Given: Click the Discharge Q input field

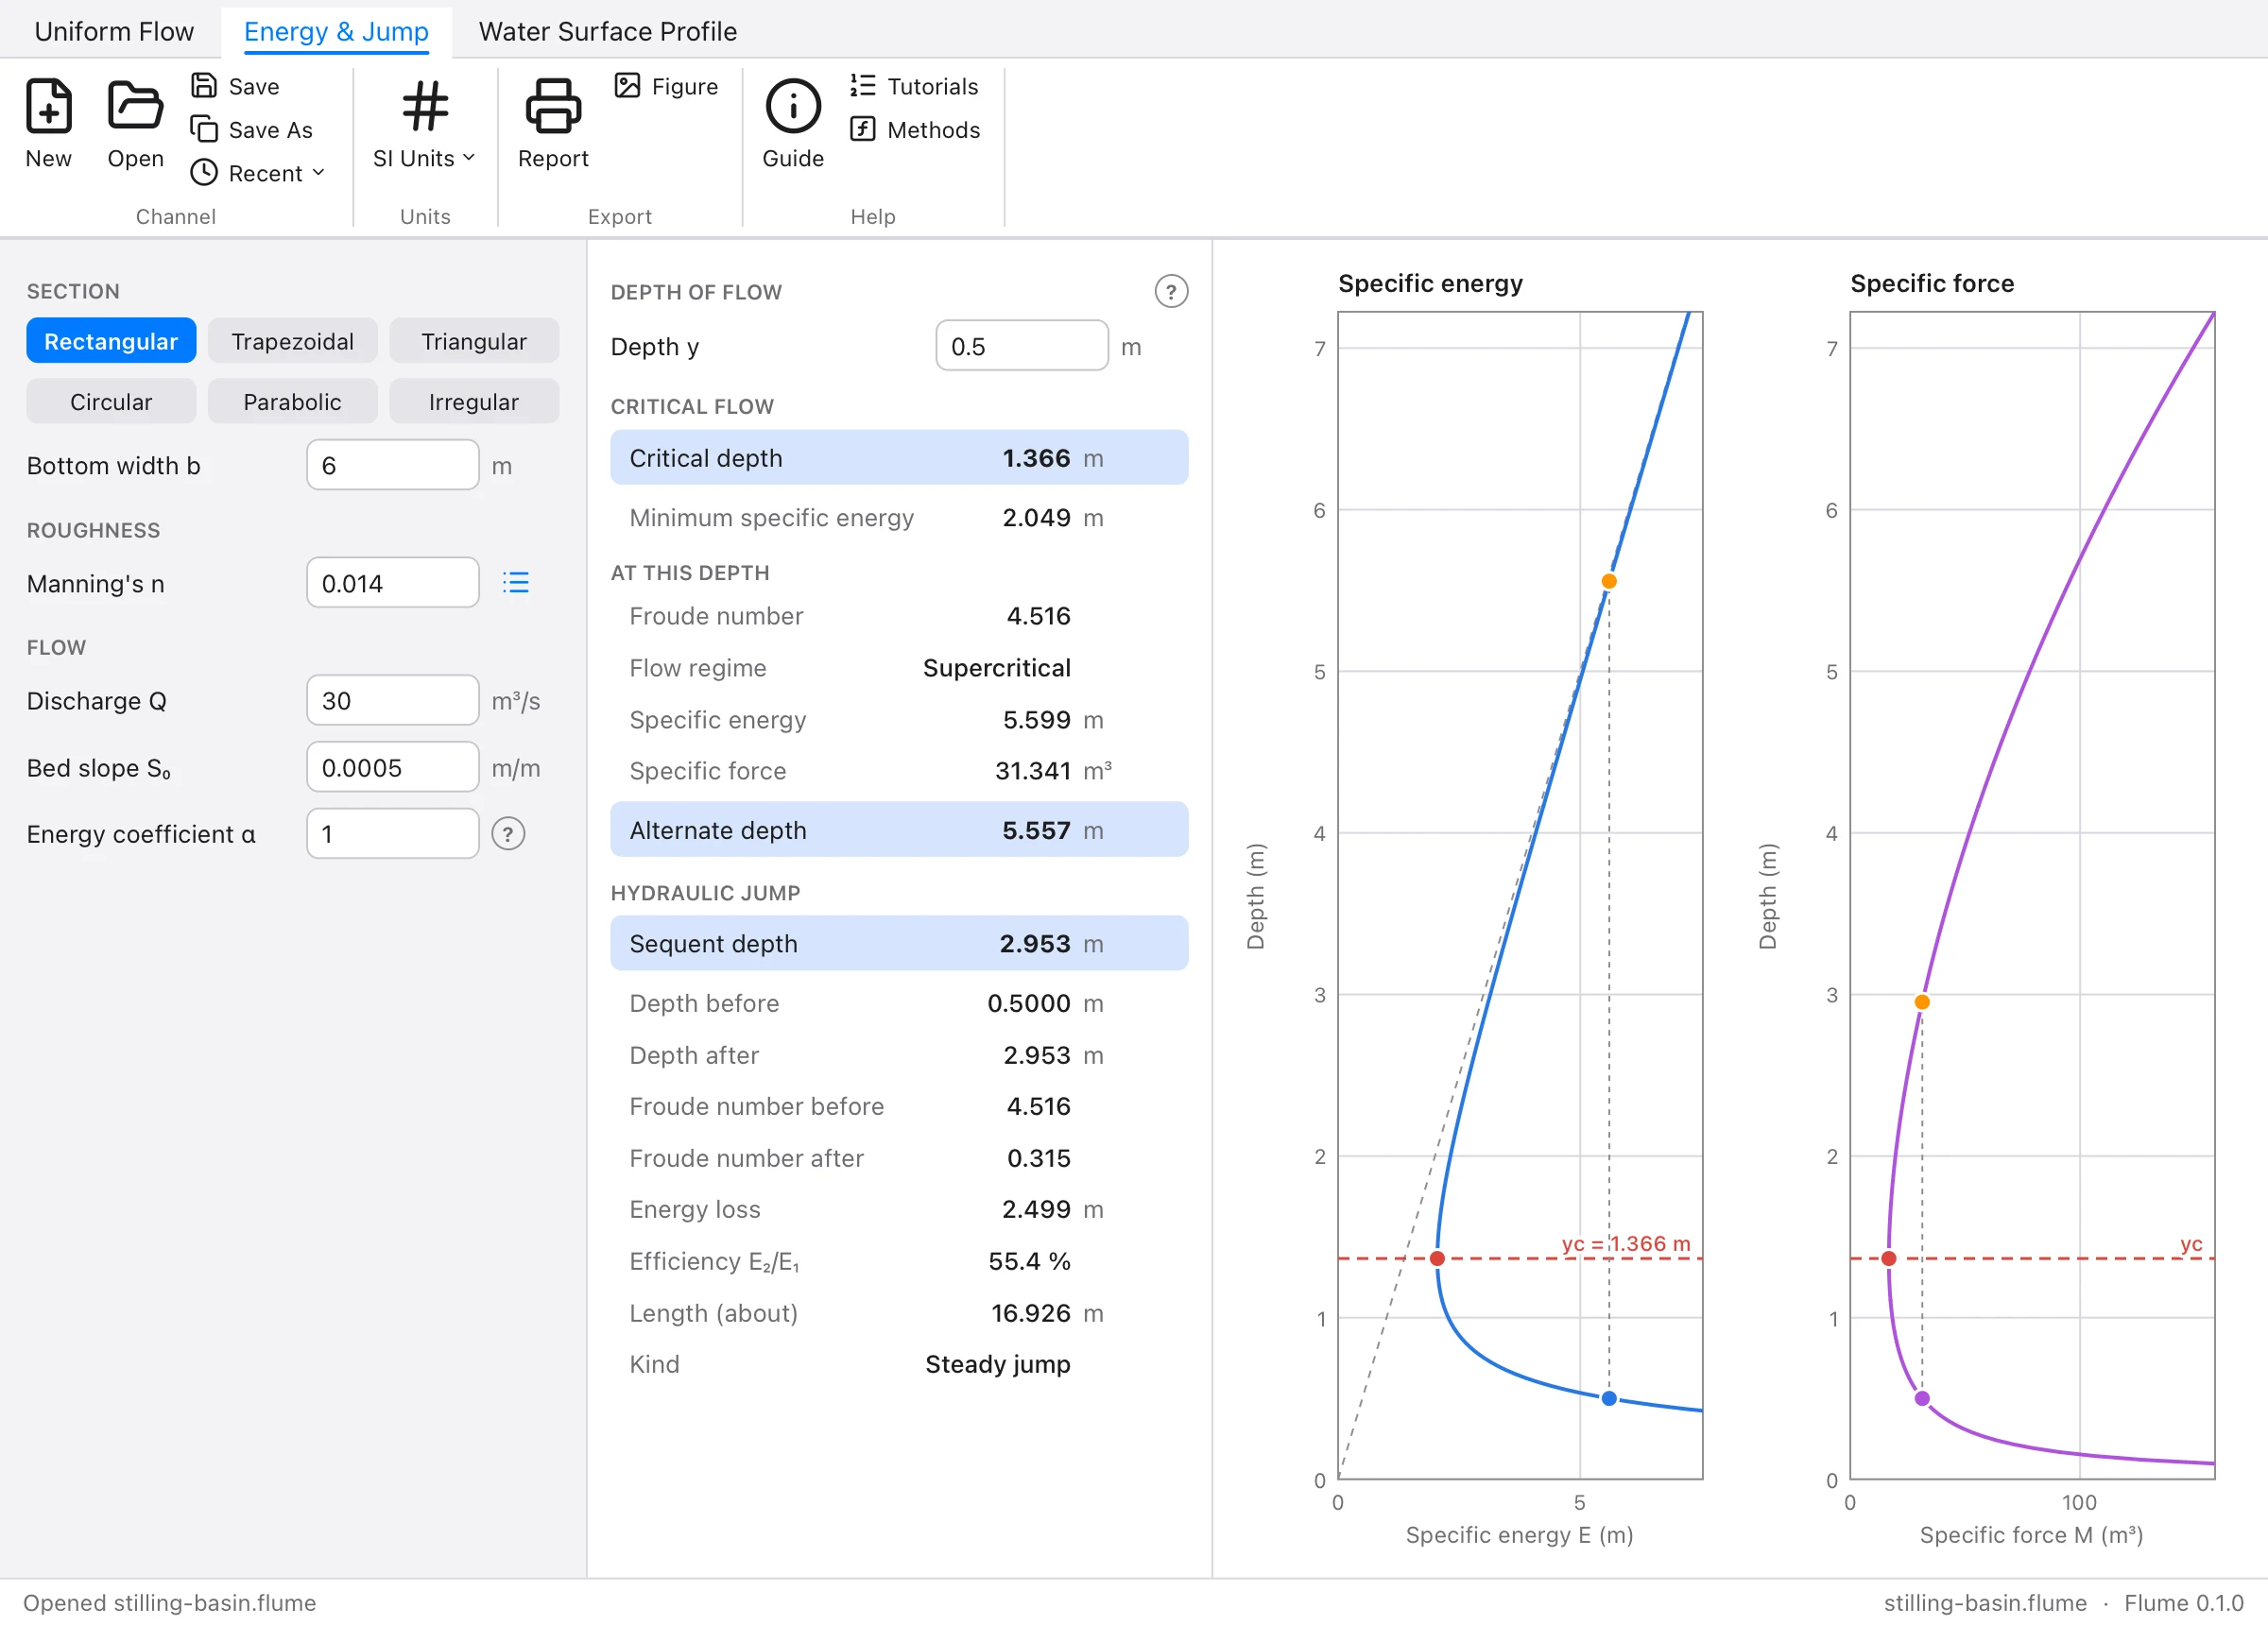Looking at the screenshot, I should 393,701.
